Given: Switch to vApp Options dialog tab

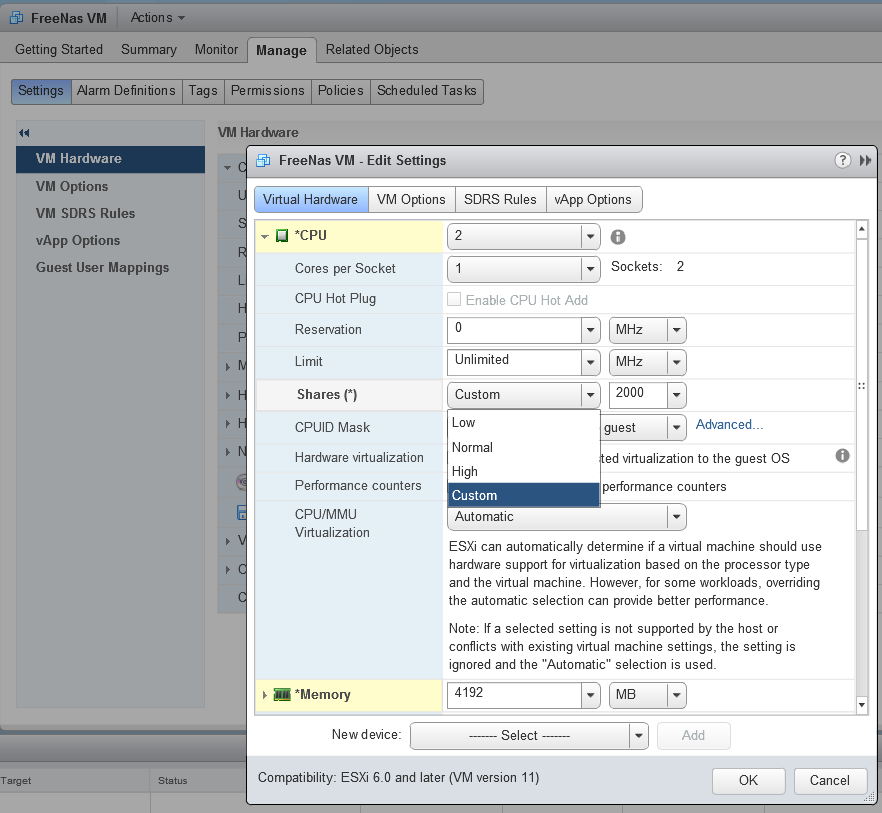Looking at the screenshot, I should click(593, 200).
